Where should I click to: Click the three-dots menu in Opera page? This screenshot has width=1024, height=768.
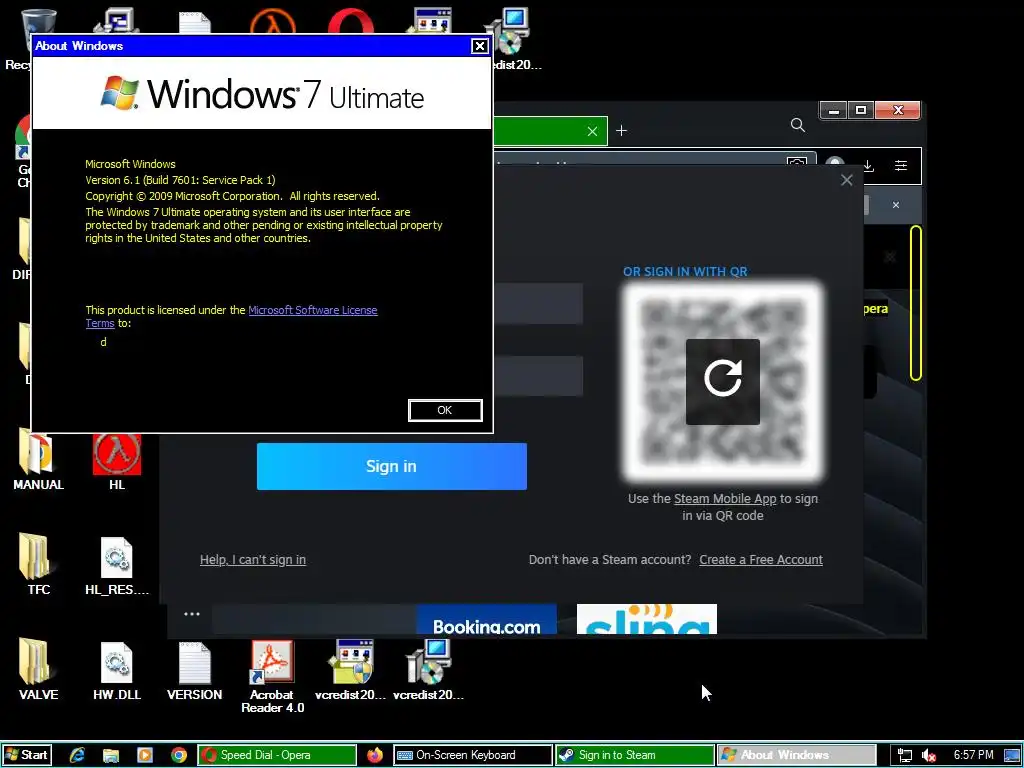tap(191, 614)
